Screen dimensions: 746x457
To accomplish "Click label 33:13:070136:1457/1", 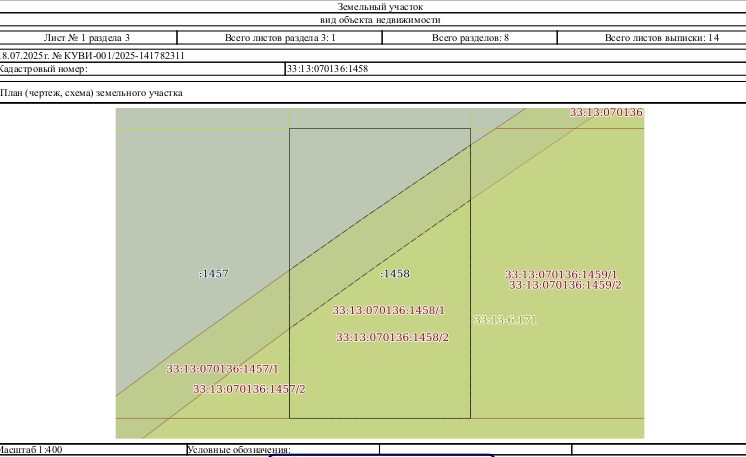I will point(222,369).
